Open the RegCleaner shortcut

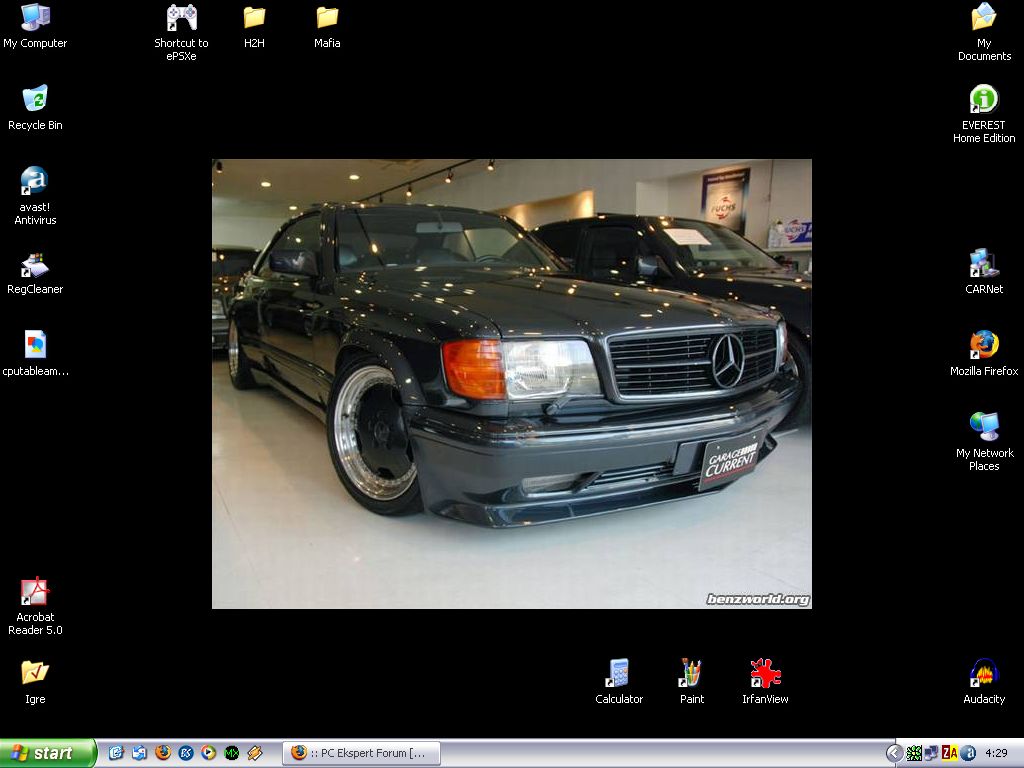[35, 265]
